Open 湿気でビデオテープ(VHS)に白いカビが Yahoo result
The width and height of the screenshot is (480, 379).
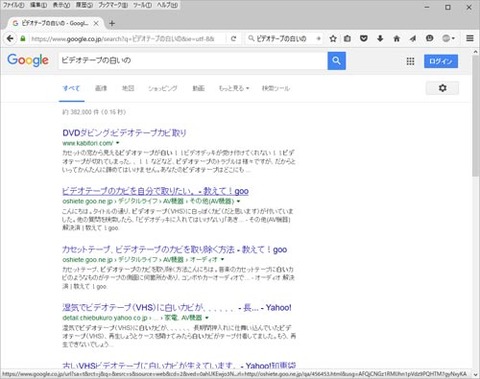177,308
